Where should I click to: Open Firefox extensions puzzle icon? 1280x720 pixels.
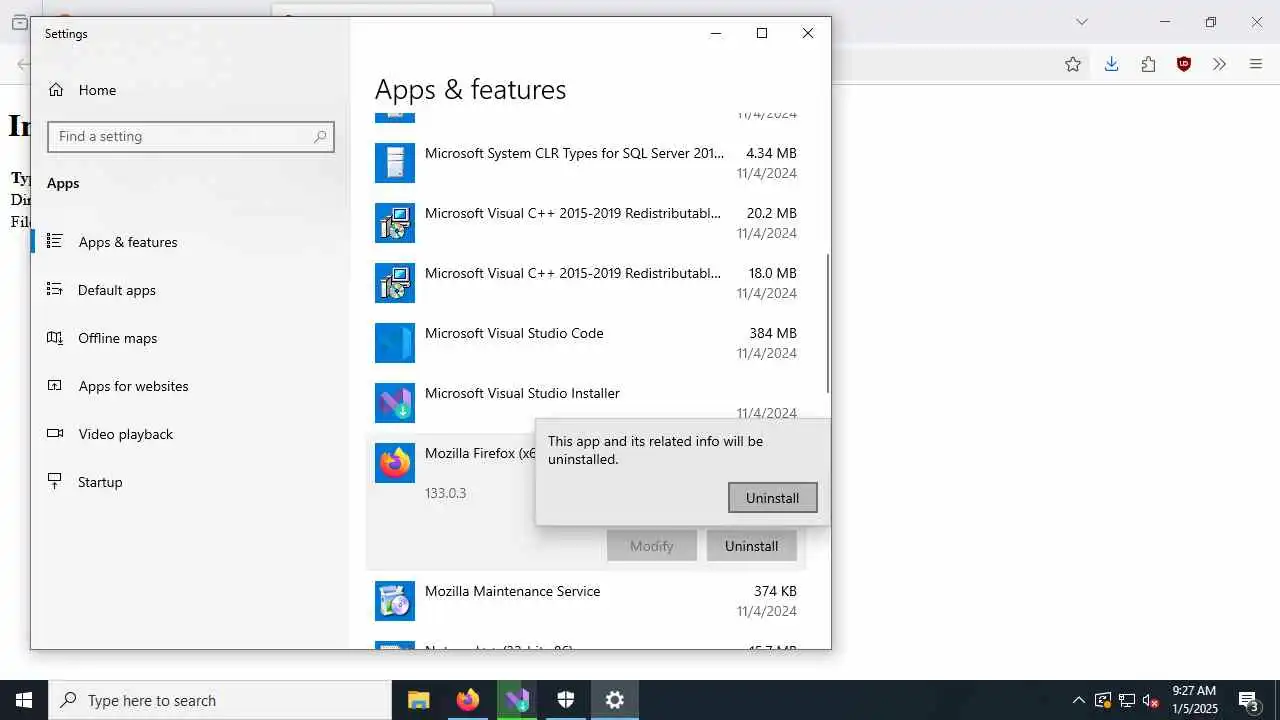[1148, 64]
